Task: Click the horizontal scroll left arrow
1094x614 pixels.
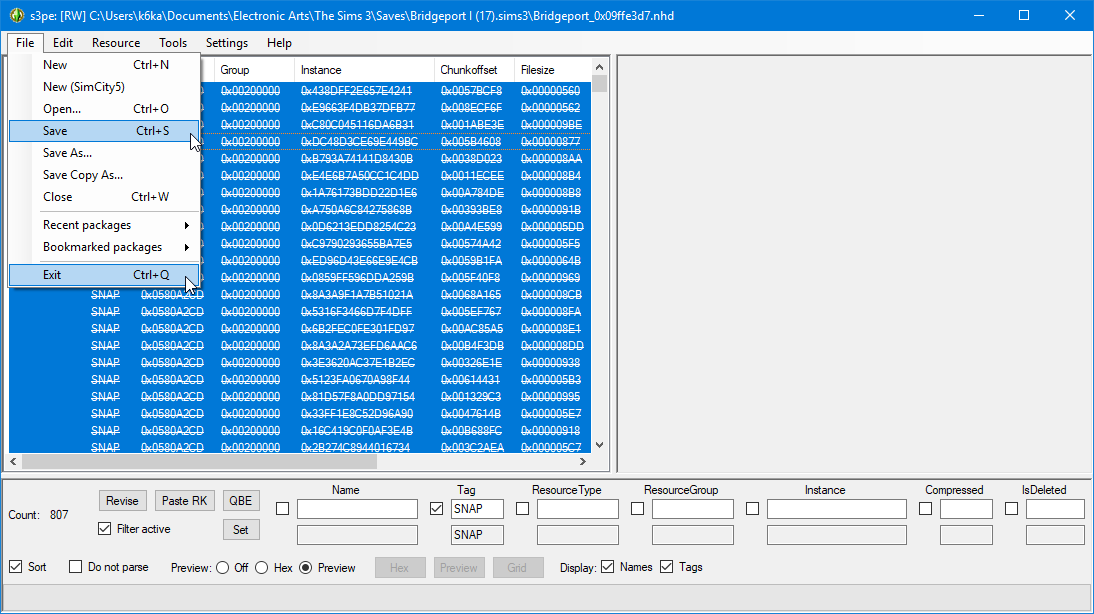Action: [x=13, y=461]
